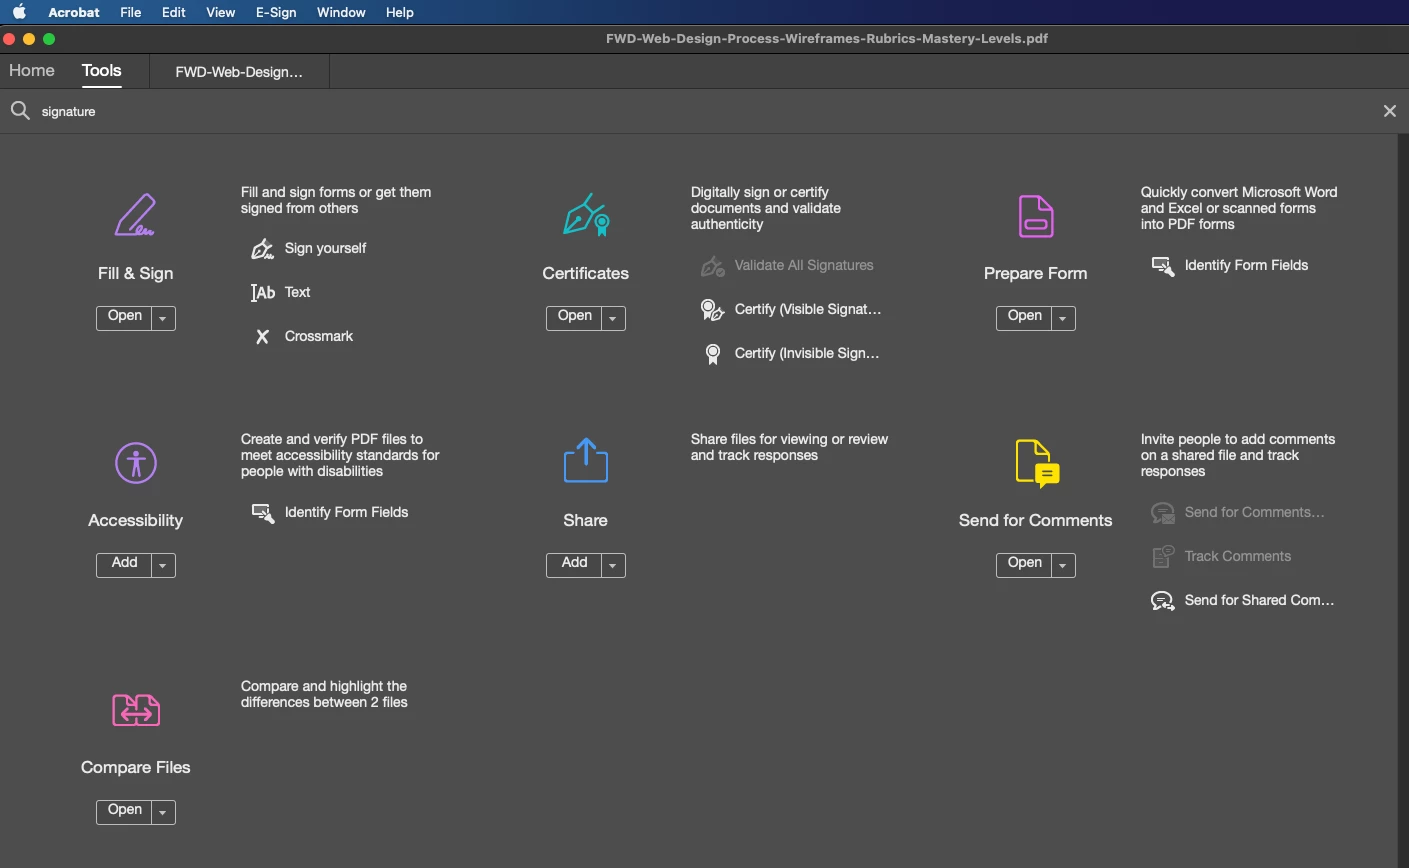Open the File menu
1409x868 pixels.
point(130,12)
